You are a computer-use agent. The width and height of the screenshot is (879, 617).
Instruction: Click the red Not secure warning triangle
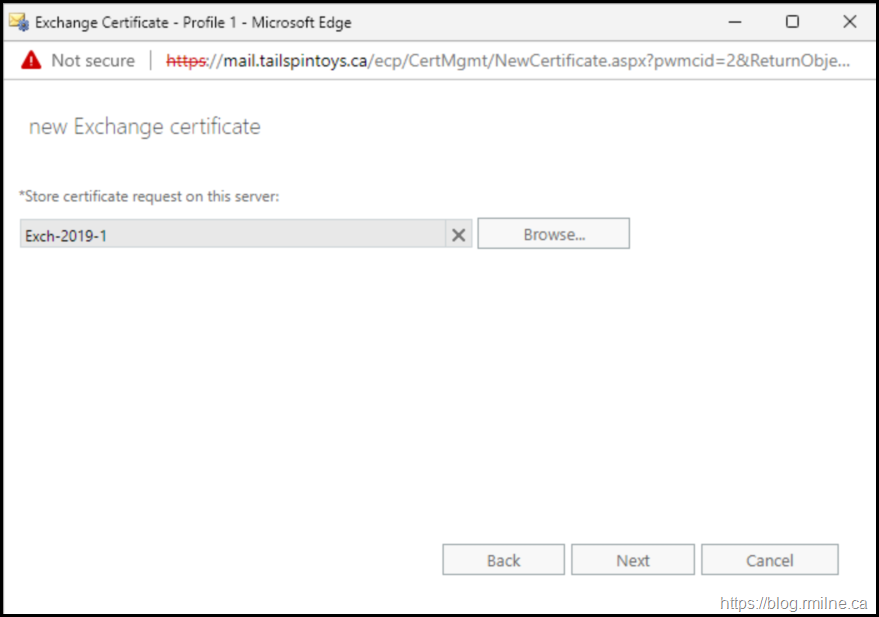(31, 61)
